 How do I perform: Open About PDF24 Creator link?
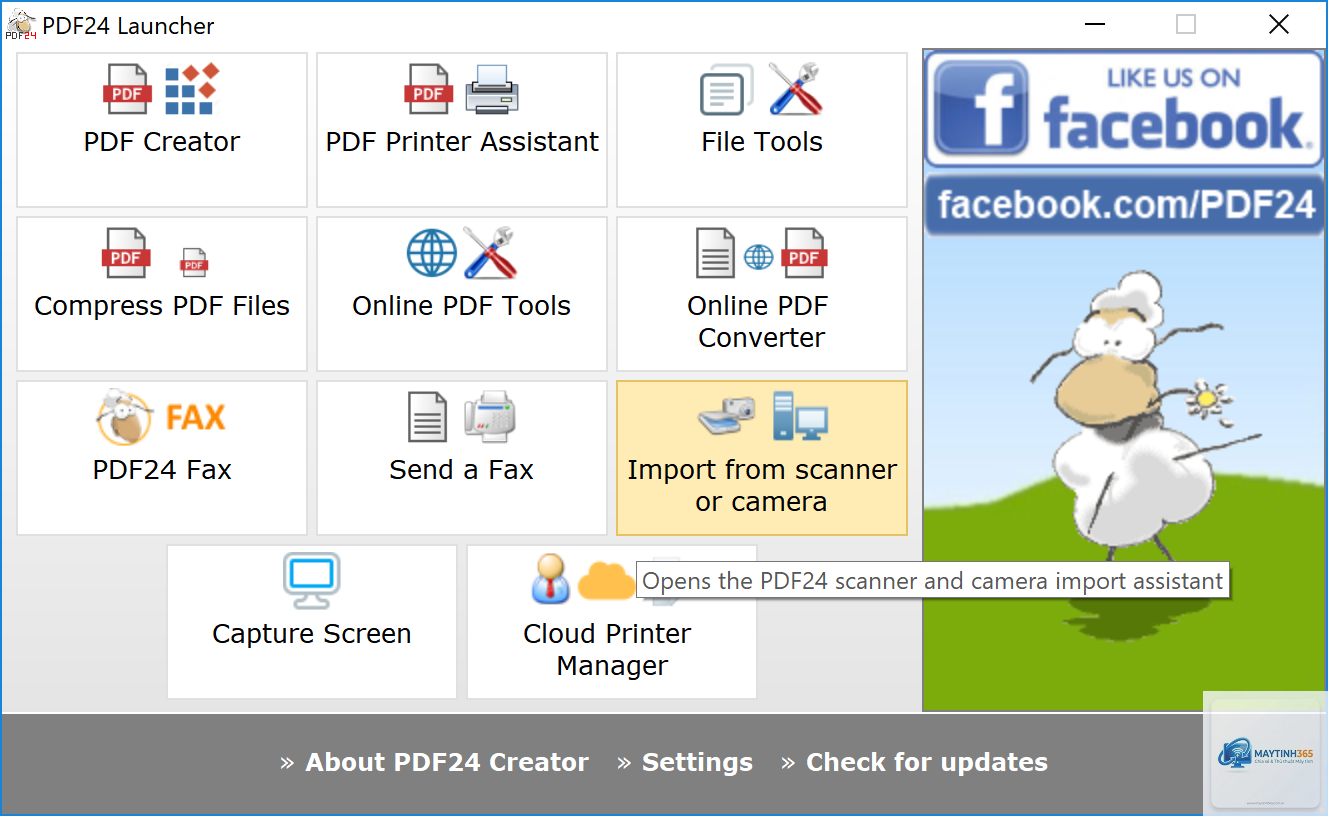(x=447, y=762)
